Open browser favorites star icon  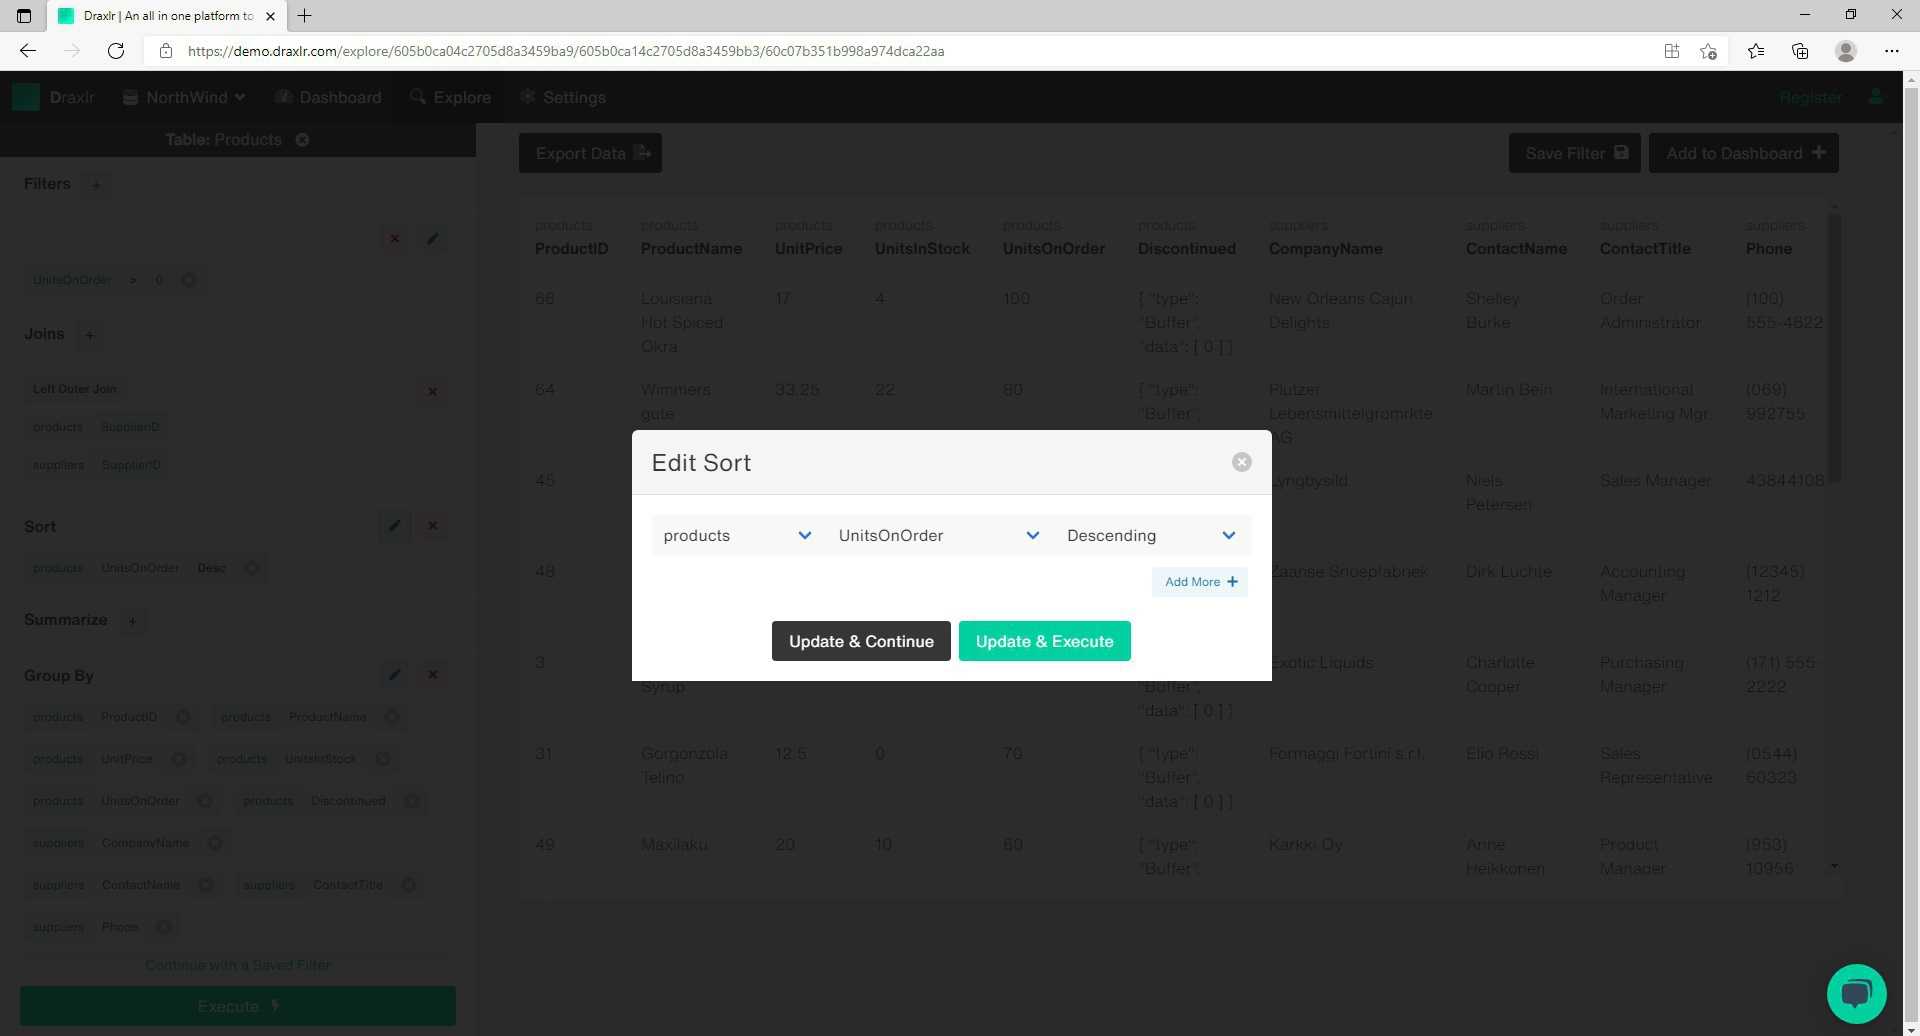(1755, 51)
